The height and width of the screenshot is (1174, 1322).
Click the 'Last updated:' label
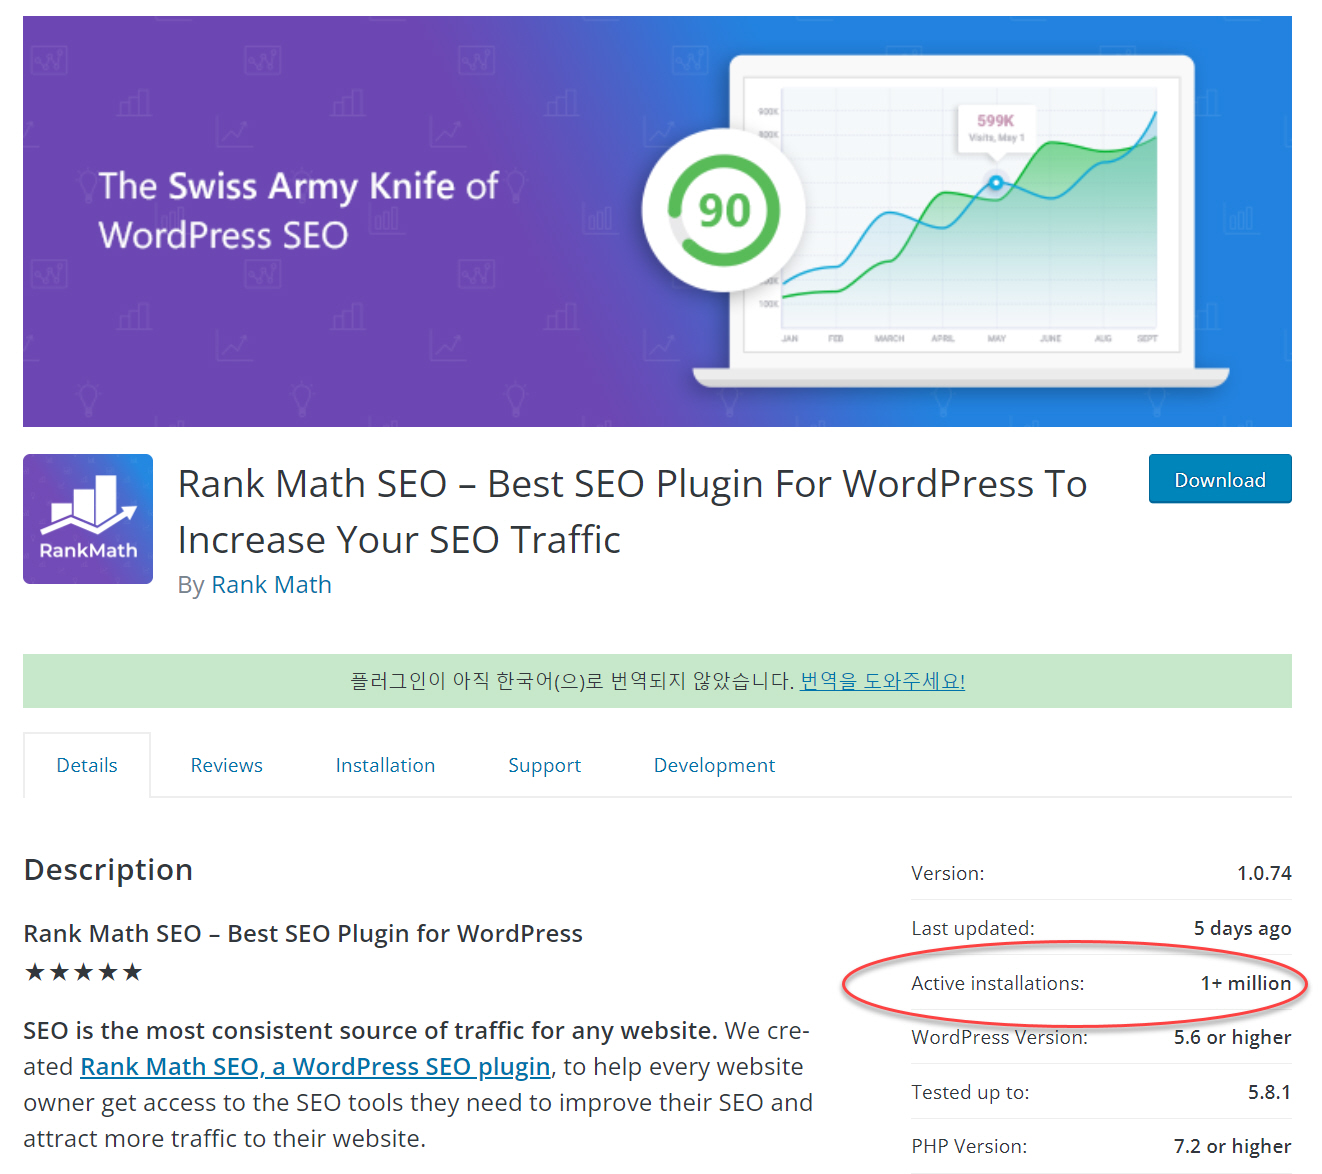tap(972, 928)
